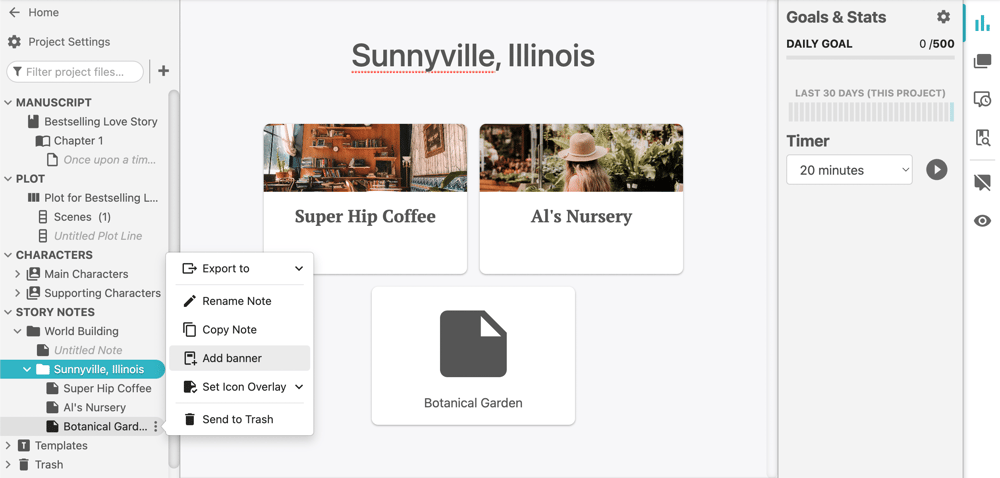
Task: Click the Scenes plot line icon
Action: (x=43, y=217)
